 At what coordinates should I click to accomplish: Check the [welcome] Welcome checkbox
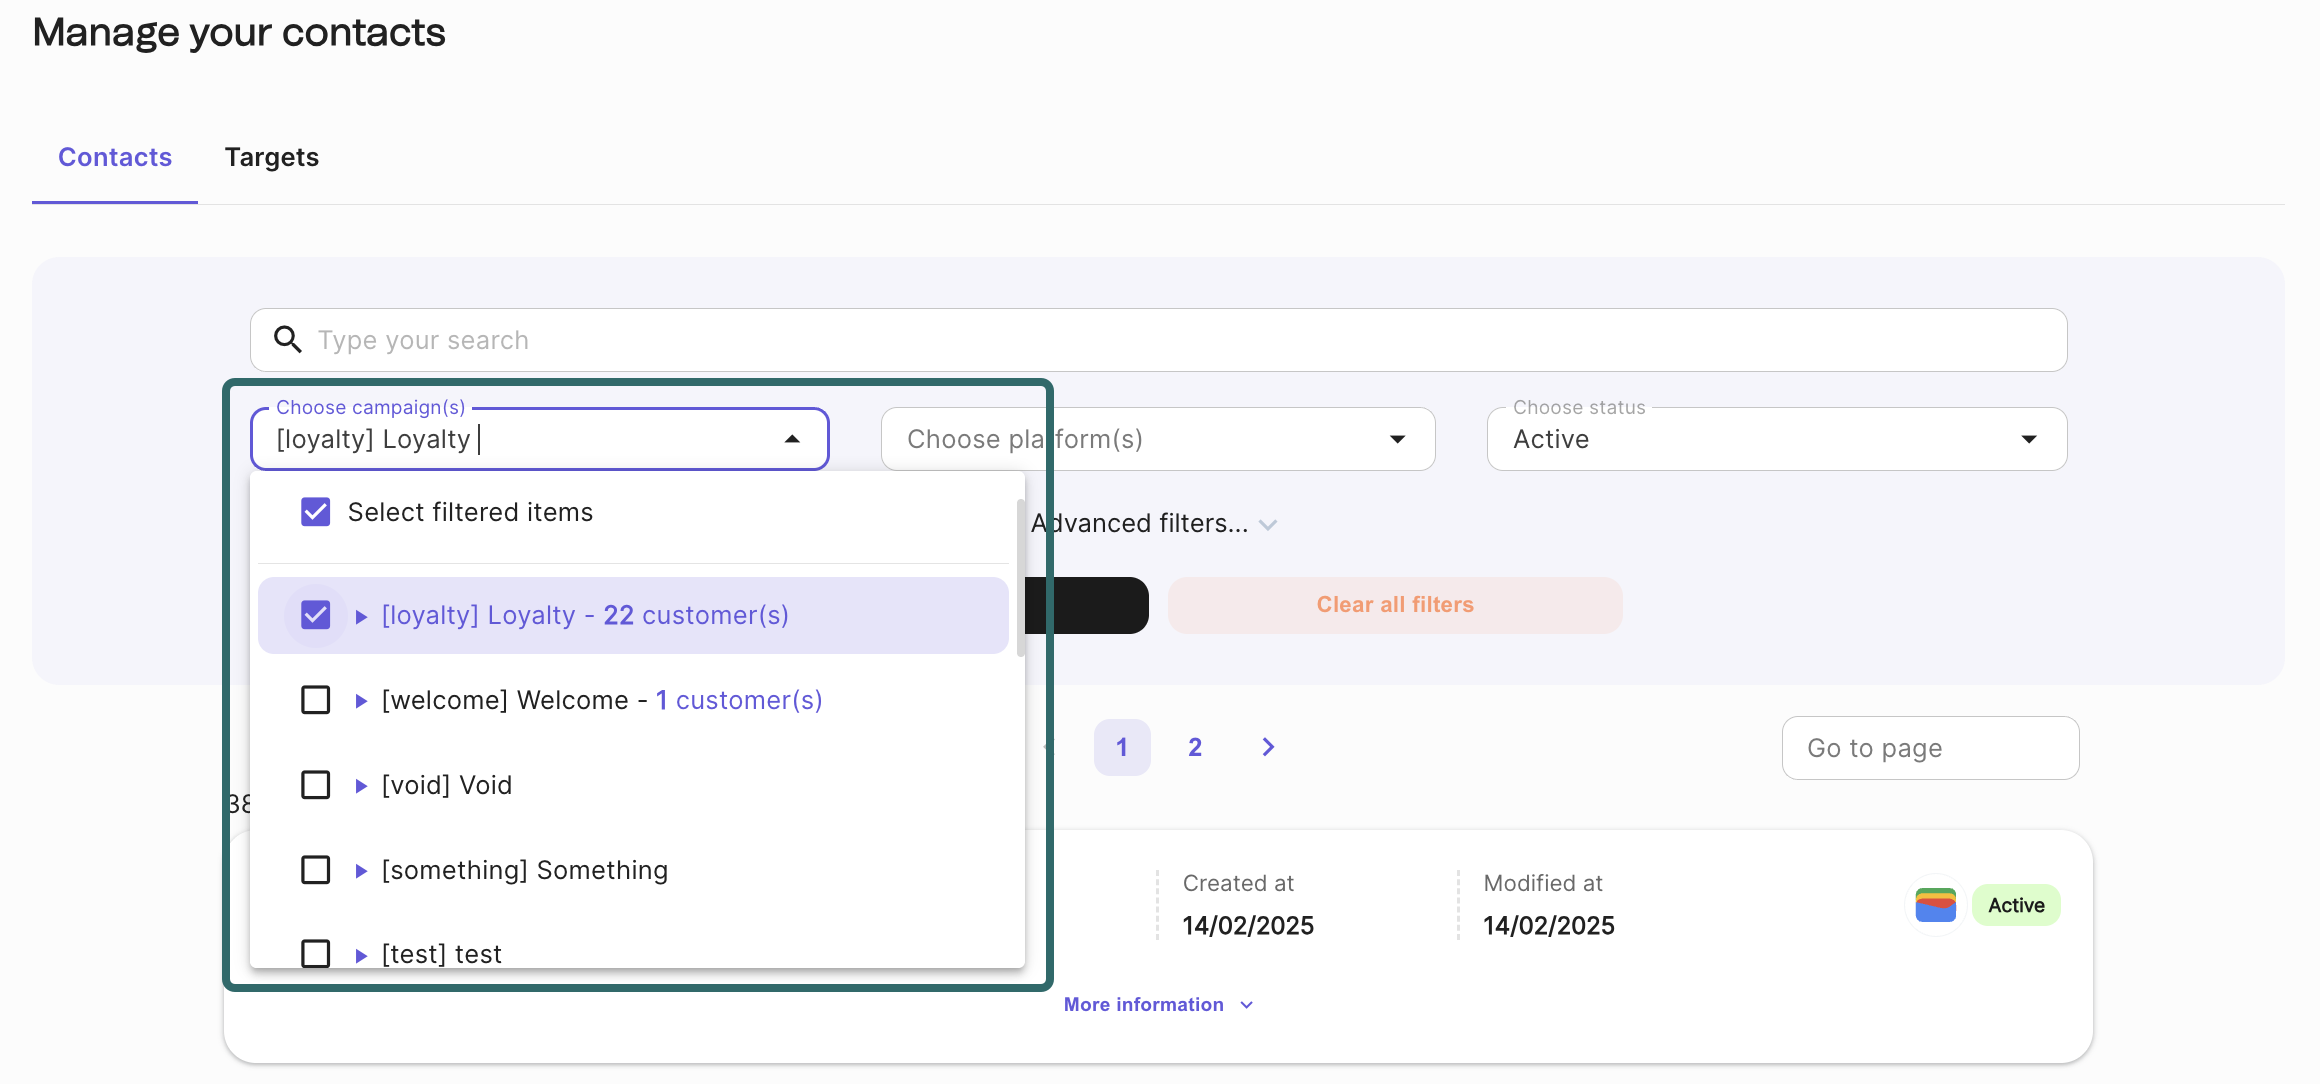pos(316,700)
